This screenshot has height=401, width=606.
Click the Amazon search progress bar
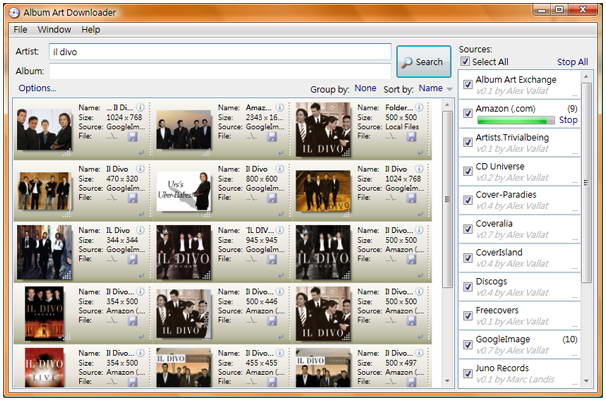click(x=516, y=121)
